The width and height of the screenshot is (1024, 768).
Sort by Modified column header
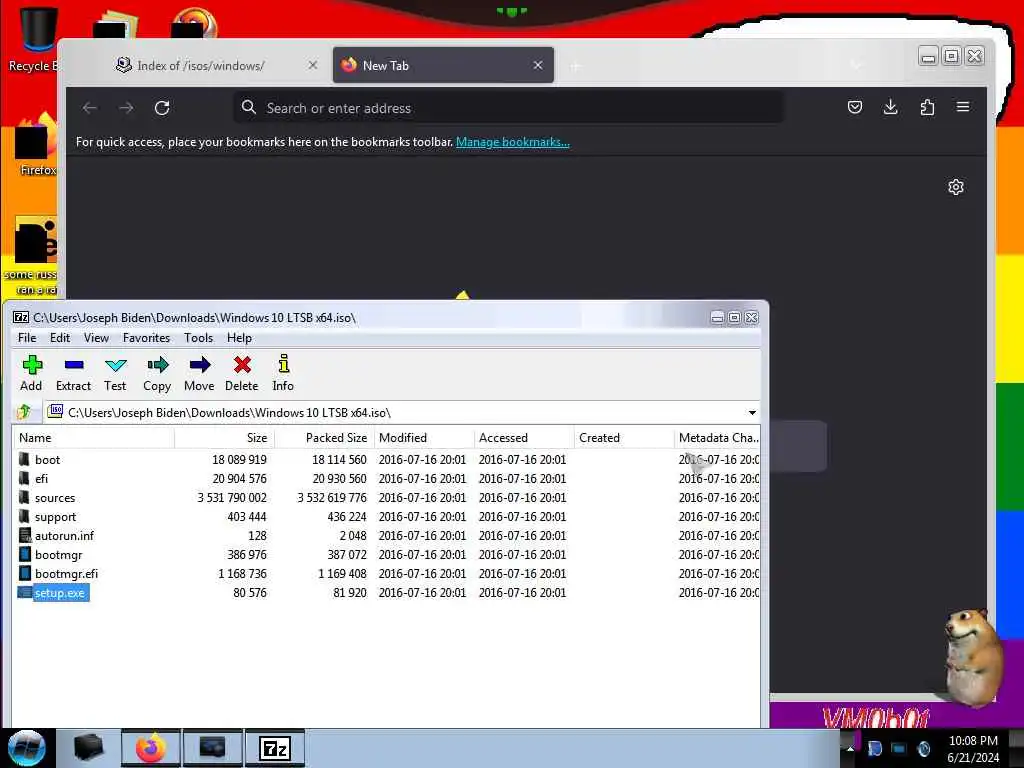tap(424, 438)
